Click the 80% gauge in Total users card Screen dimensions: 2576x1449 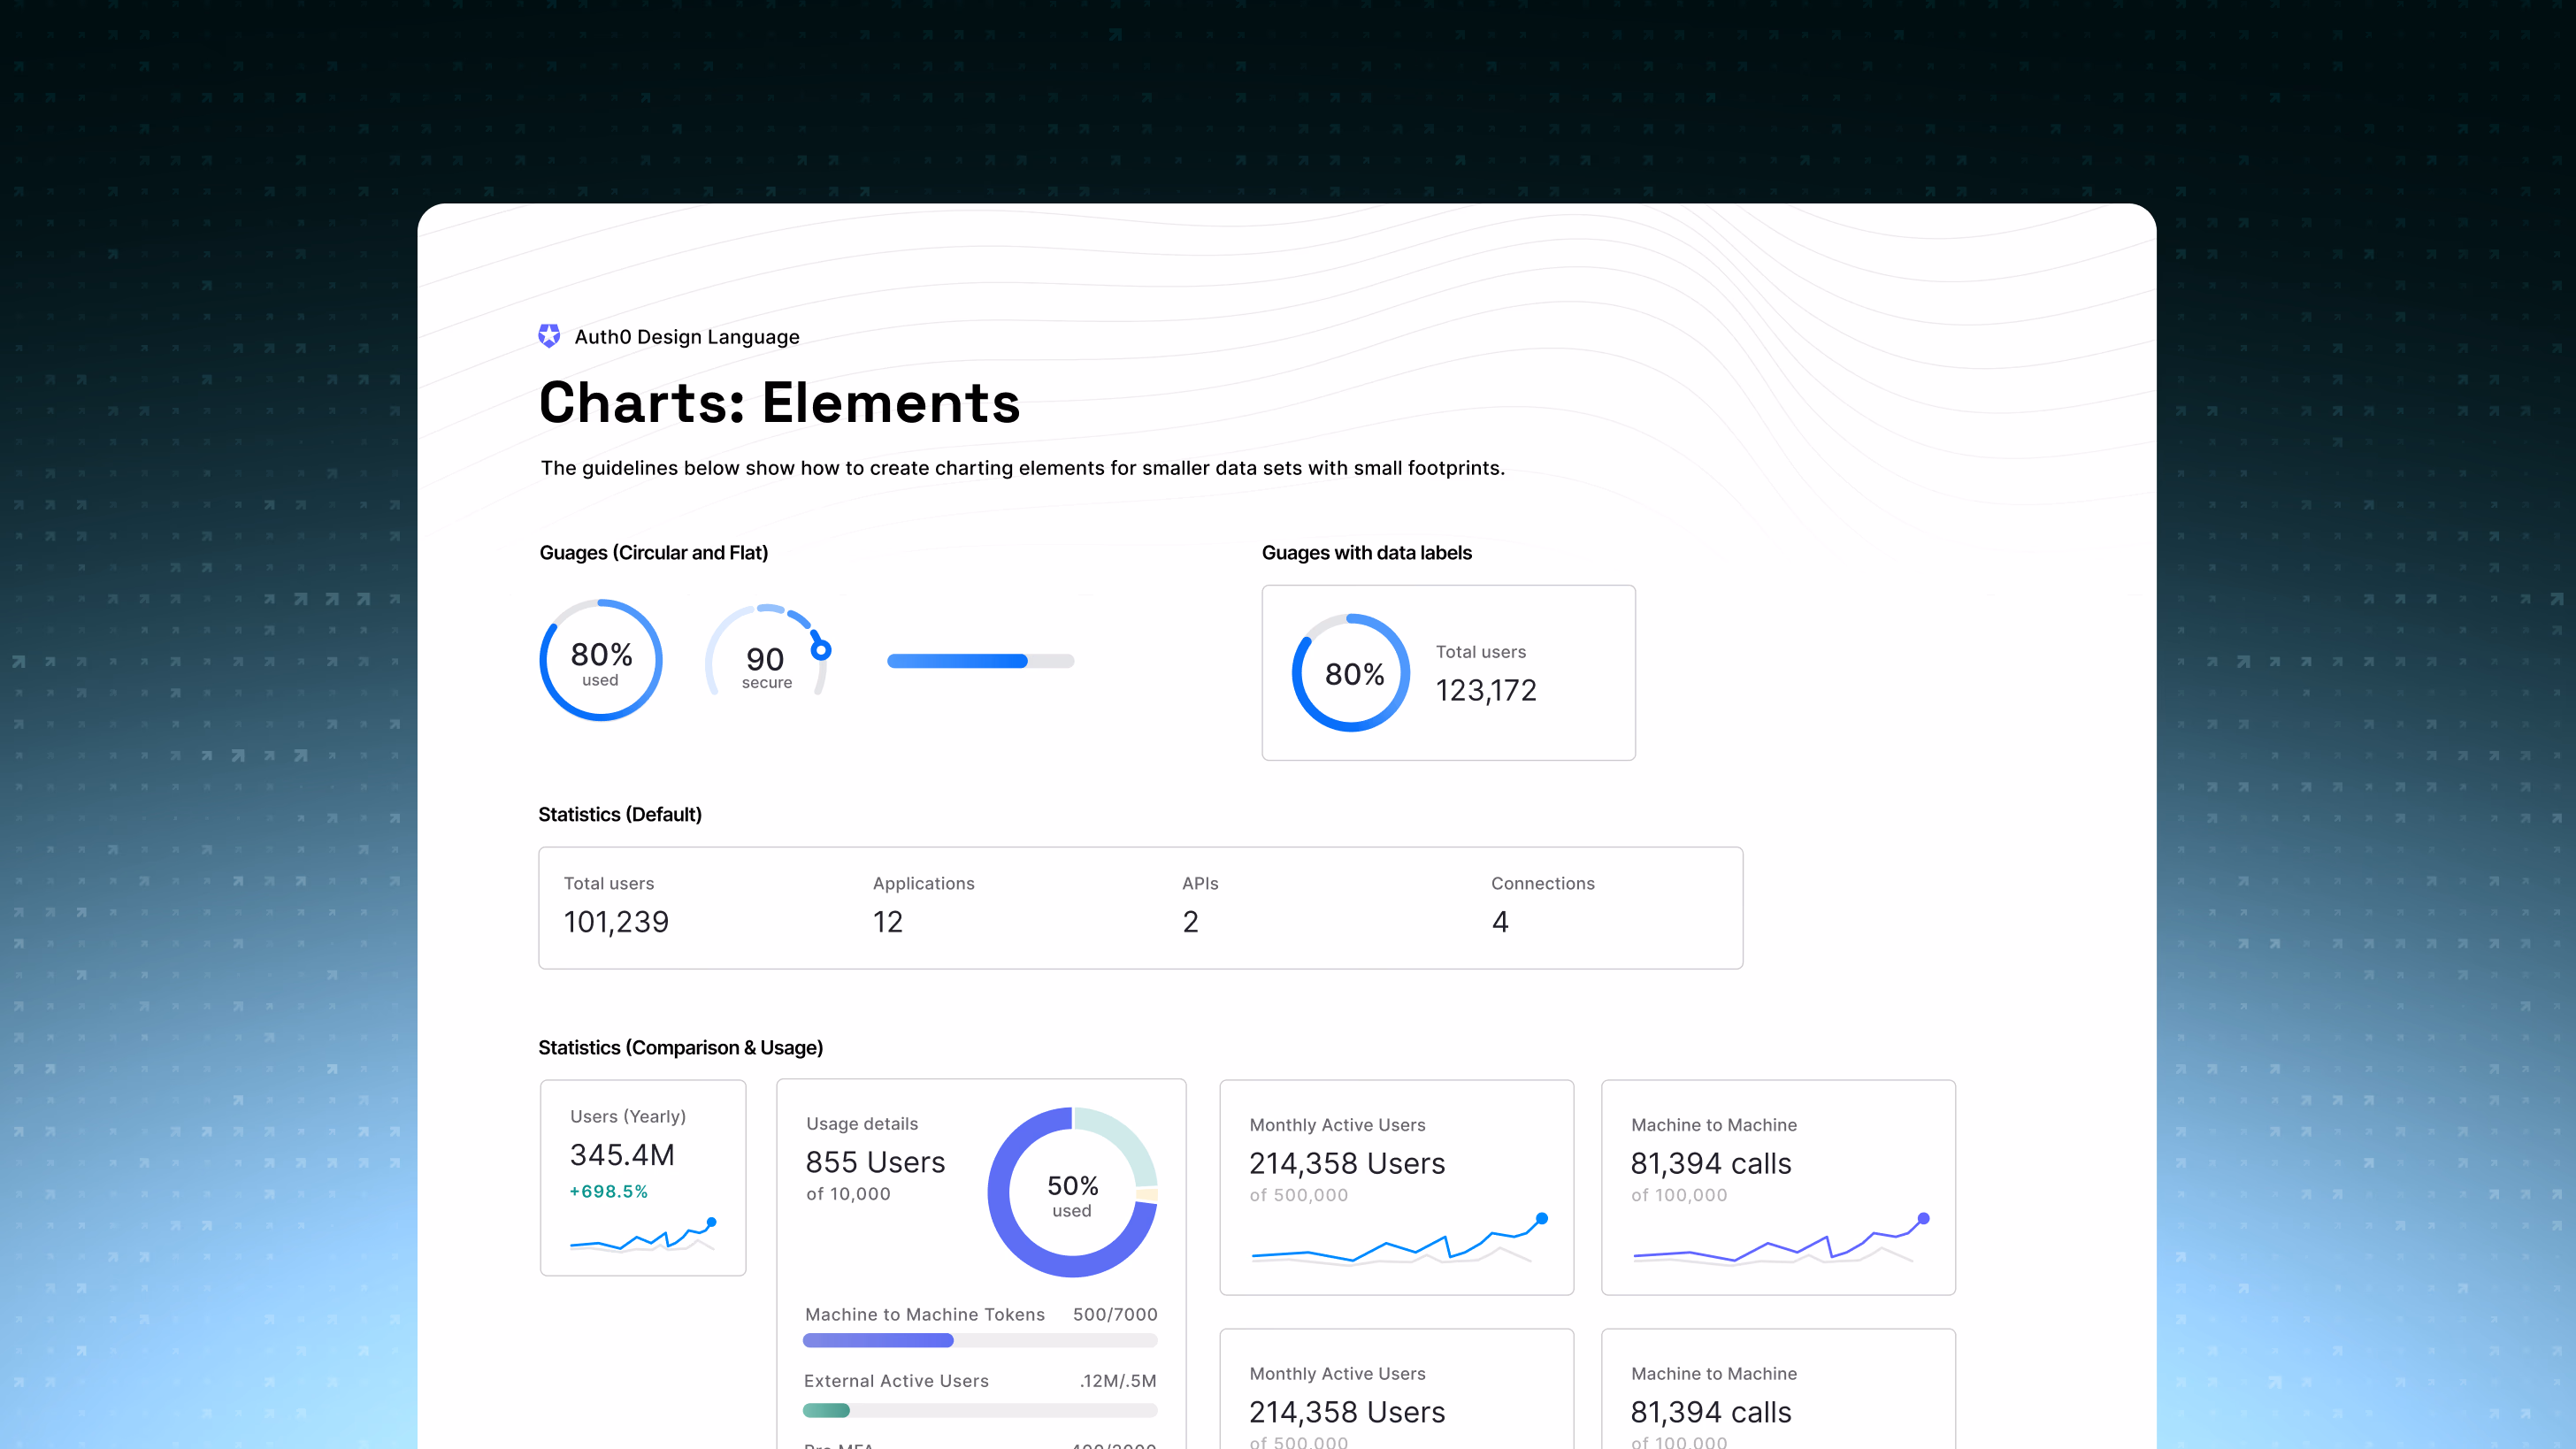pyautogui.click(x=1351, y=672)
